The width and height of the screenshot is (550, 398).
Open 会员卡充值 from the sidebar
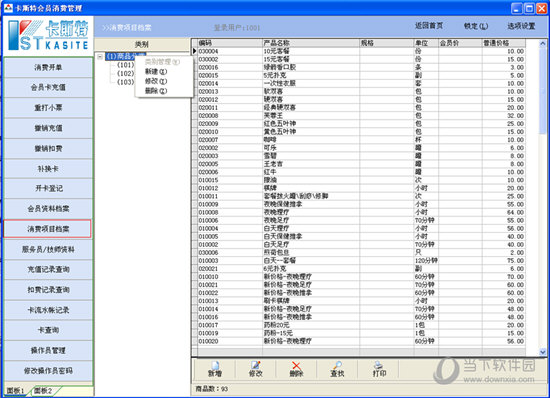(x=48, y=87)
